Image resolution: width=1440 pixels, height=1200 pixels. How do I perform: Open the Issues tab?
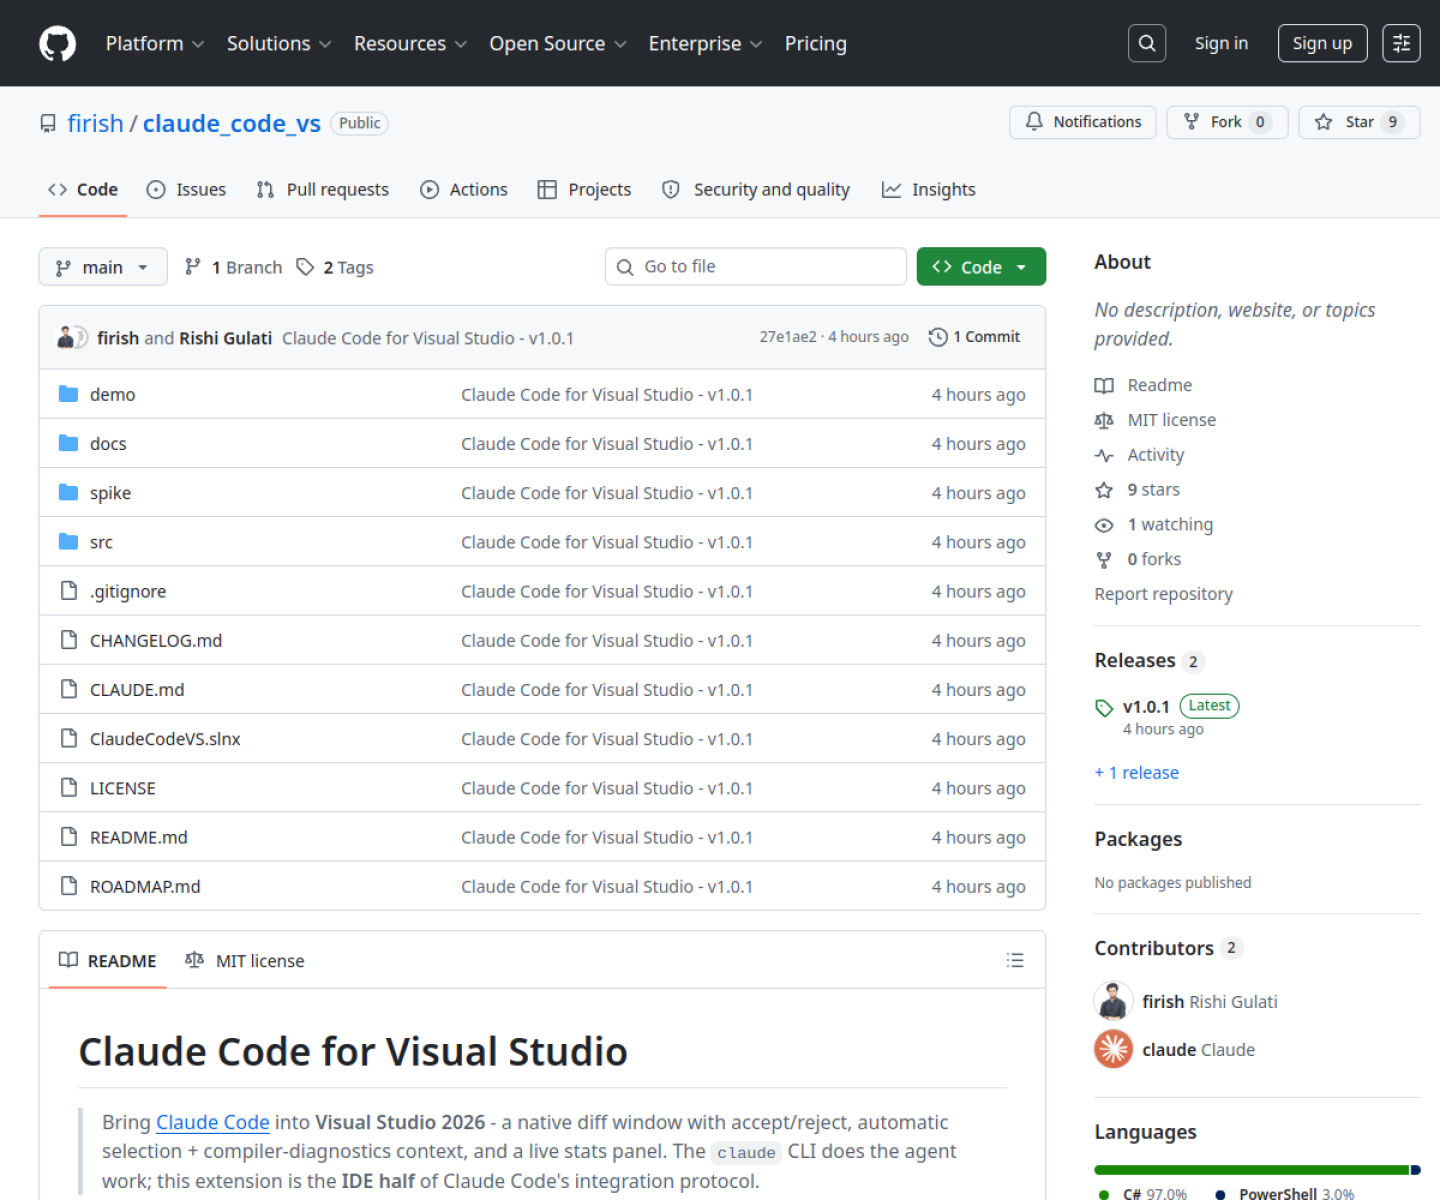pyautogui.click(x=186, y=189)
